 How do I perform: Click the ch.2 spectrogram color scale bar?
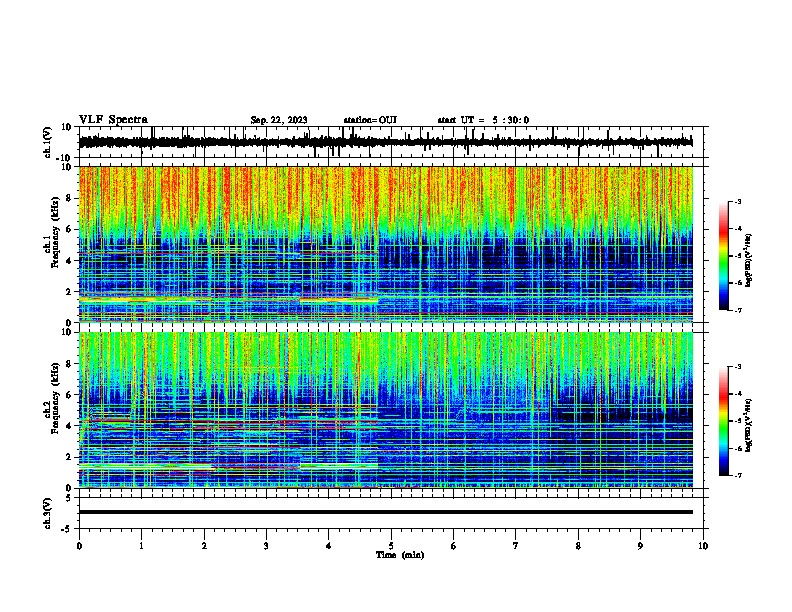723,421
